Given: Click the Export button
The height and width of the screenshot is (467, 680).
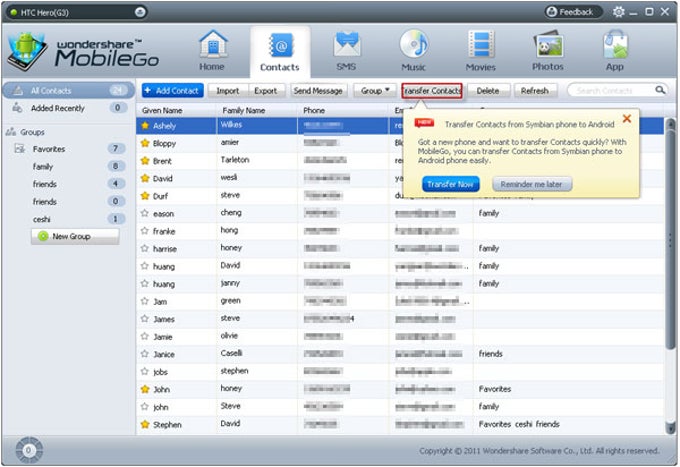Looking at the screenshot, I should [265, 91].
